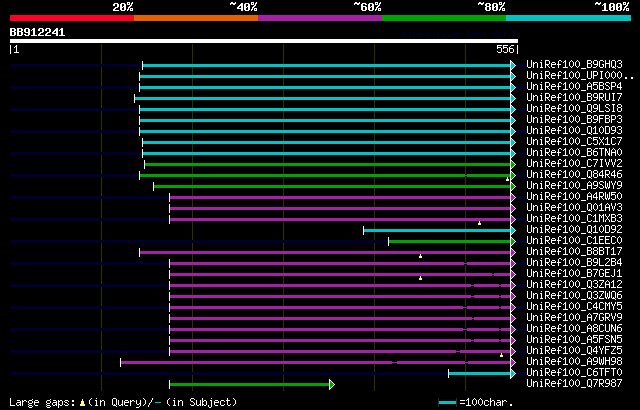Select the UniRef100_Q84R46 label
Image resolution: width=640 pixels, height=410 pixels.
click(x=574, y=175)
